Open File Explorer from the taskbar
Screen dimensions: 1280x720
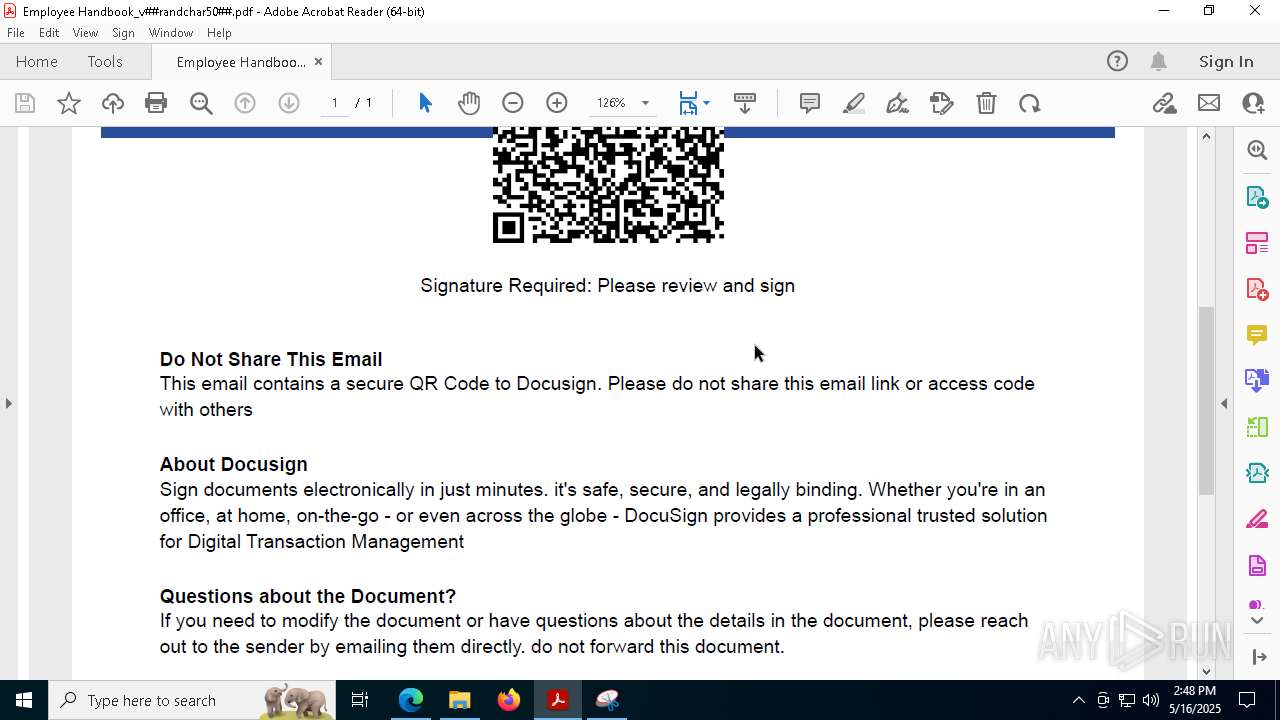(459, 700)
